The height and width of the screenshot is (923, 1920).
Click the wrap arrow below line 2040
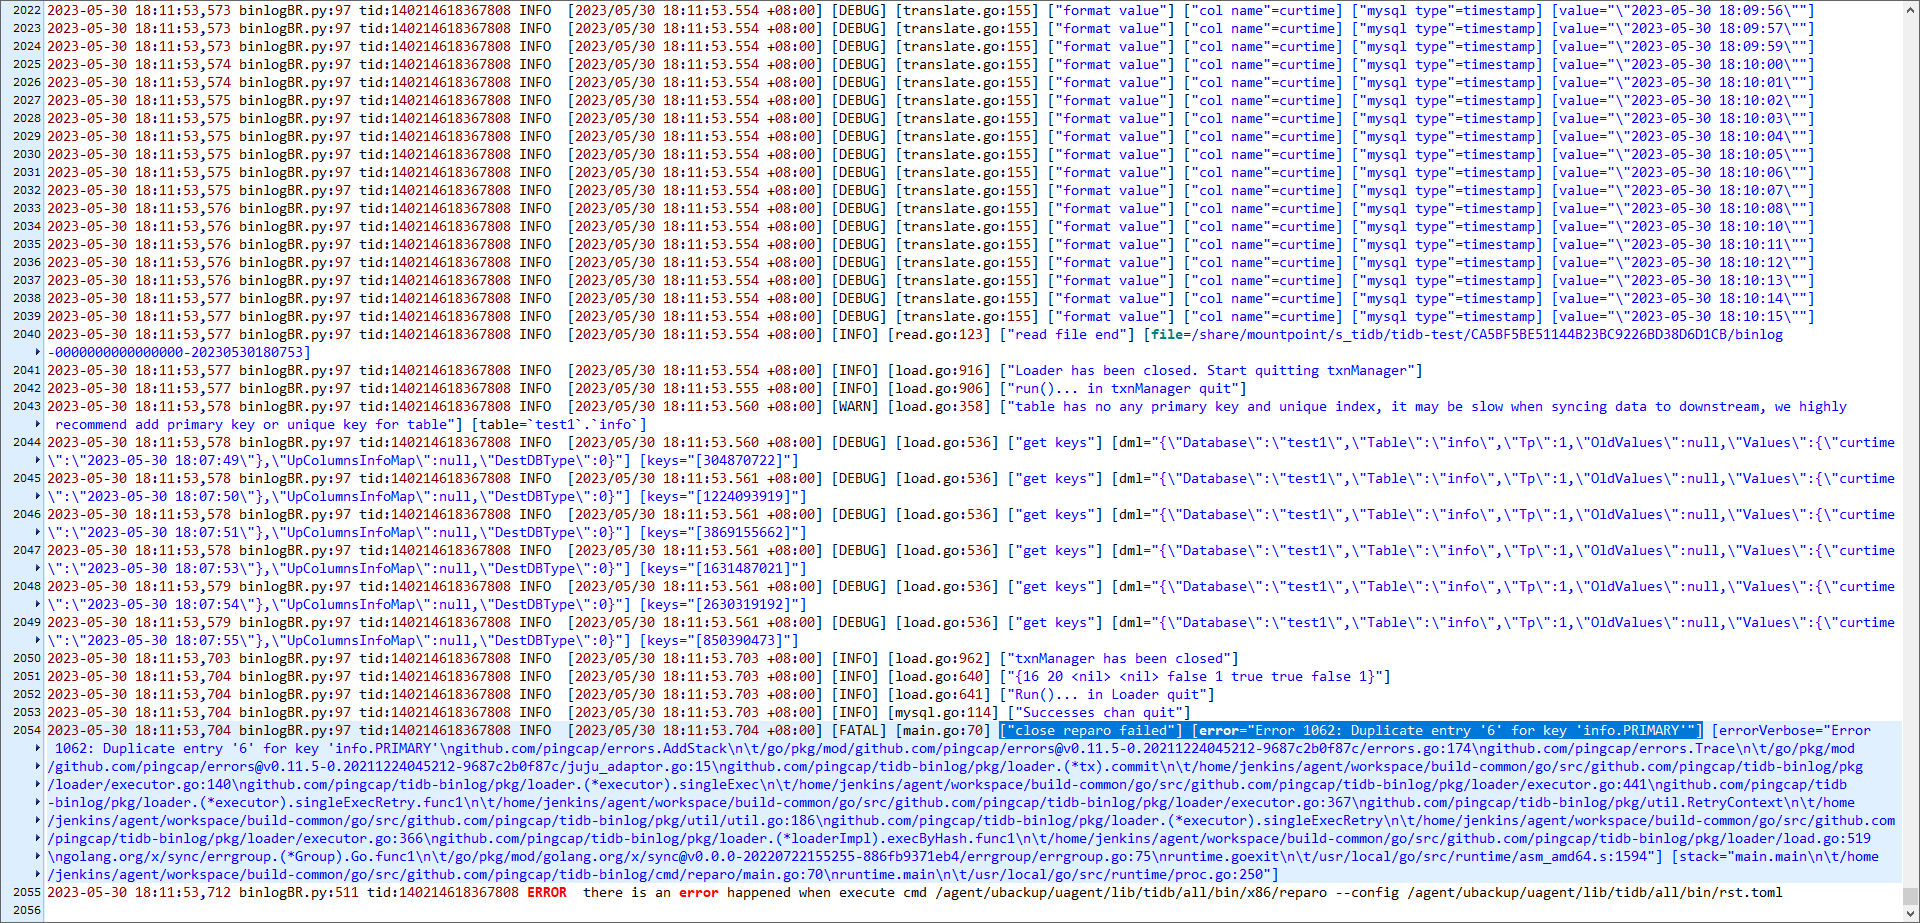coord(38,353)
